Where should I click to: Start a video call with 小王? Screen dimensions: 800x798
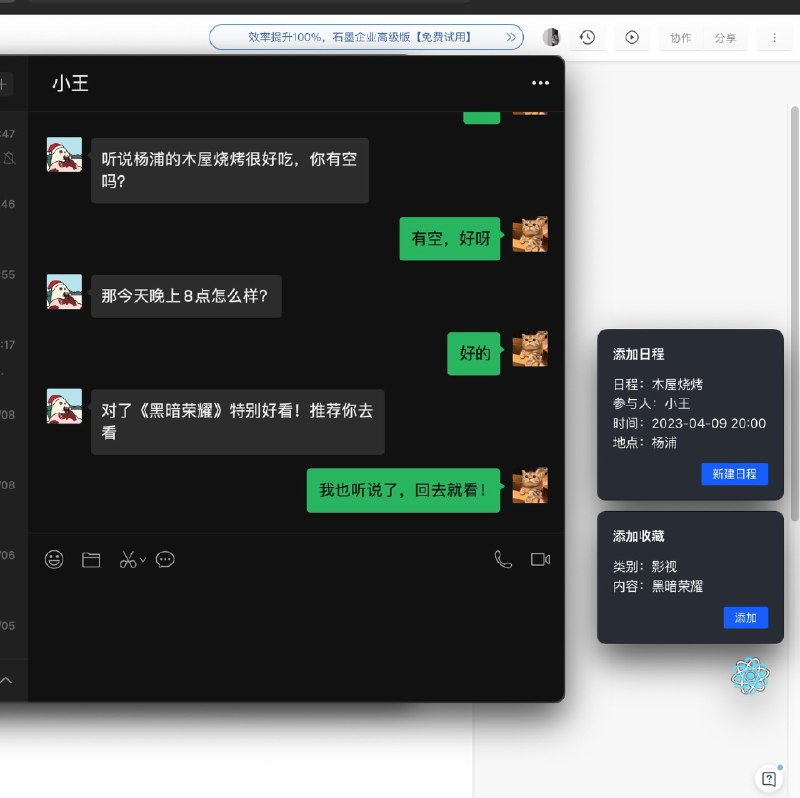click(541, 560)
